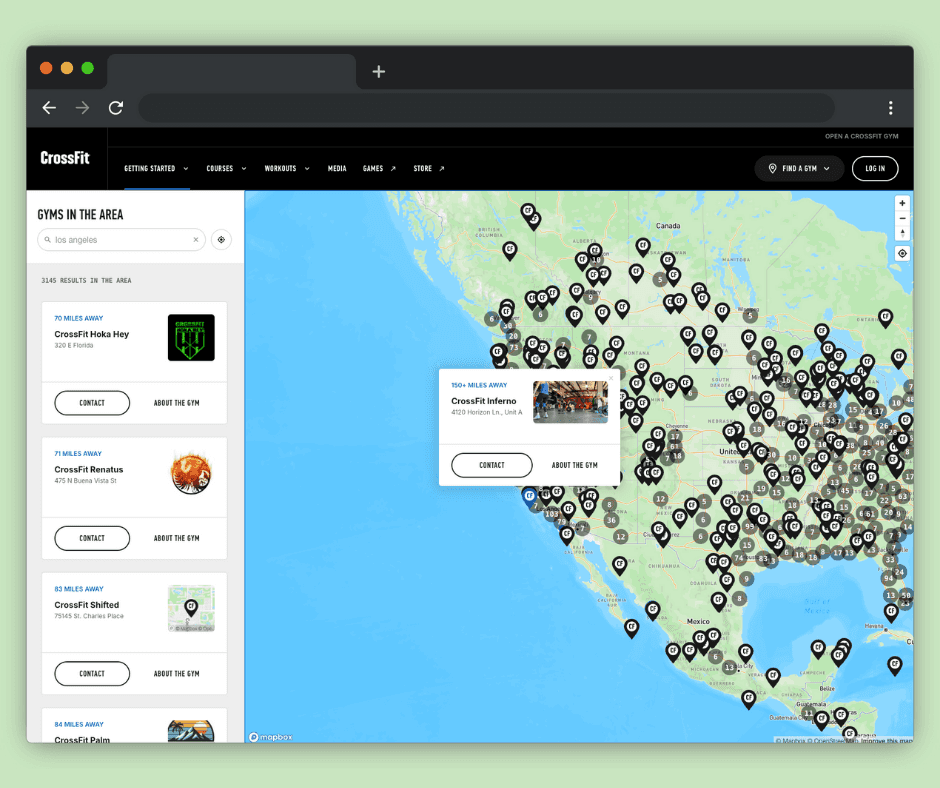Expand the Courses dropdown
Viewport: 940px width, 788px height.
tap(226, 169)
